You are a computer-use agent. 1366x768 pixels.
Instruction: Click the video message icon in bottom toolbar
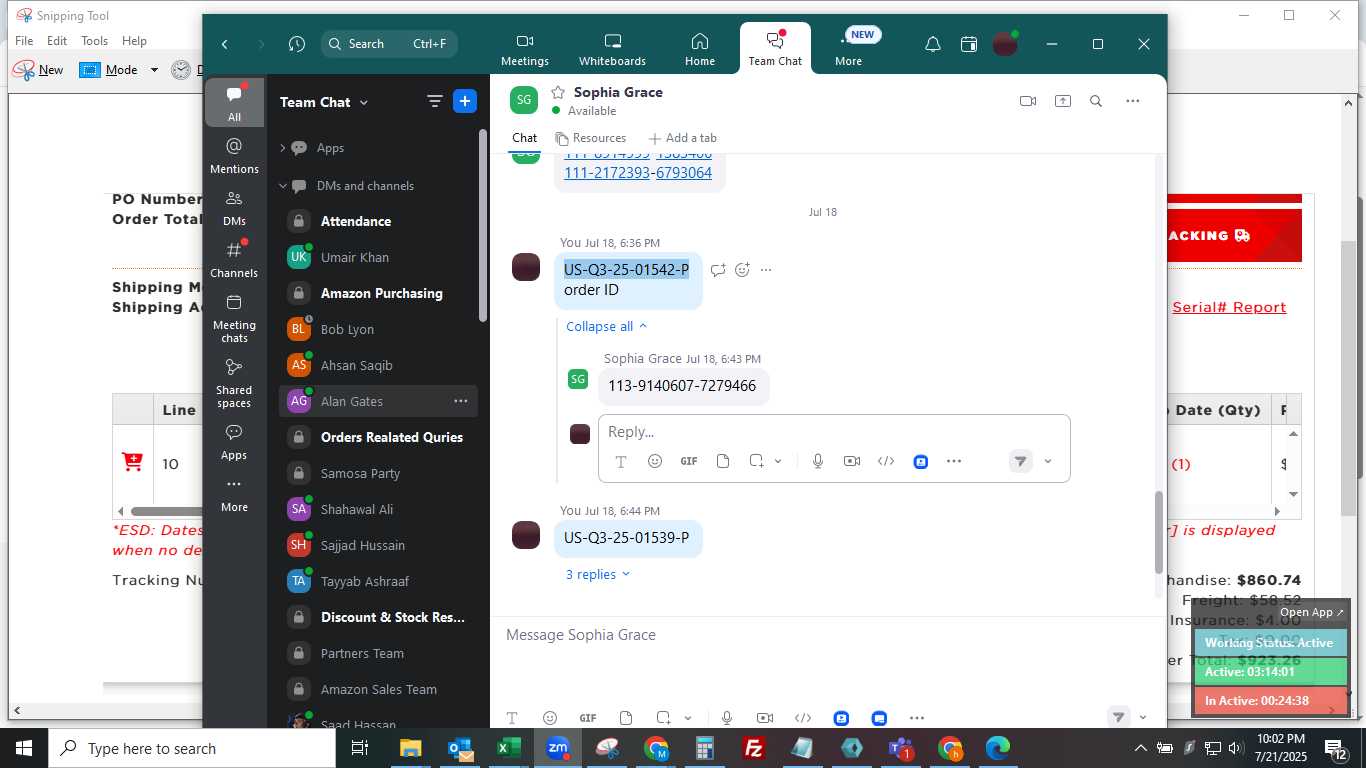(x=765, y=718)
